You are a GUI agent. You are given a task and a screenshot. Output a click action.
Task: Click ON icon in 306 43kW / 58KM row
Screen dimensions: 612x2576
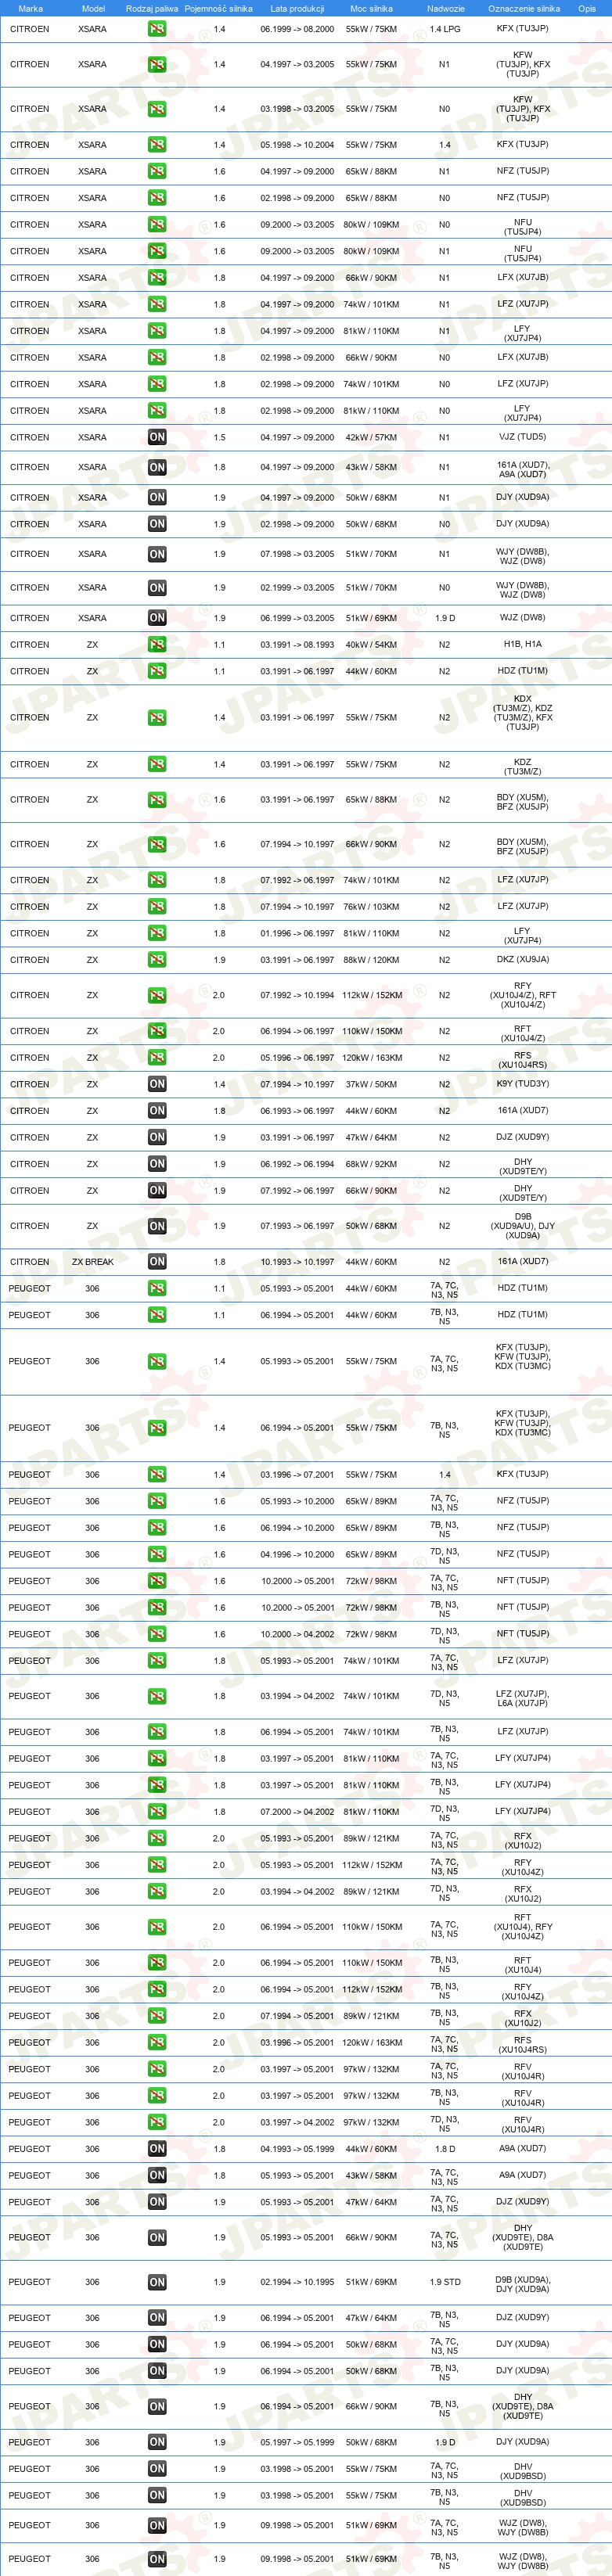pyautogui.click(x=157, y=2176)
